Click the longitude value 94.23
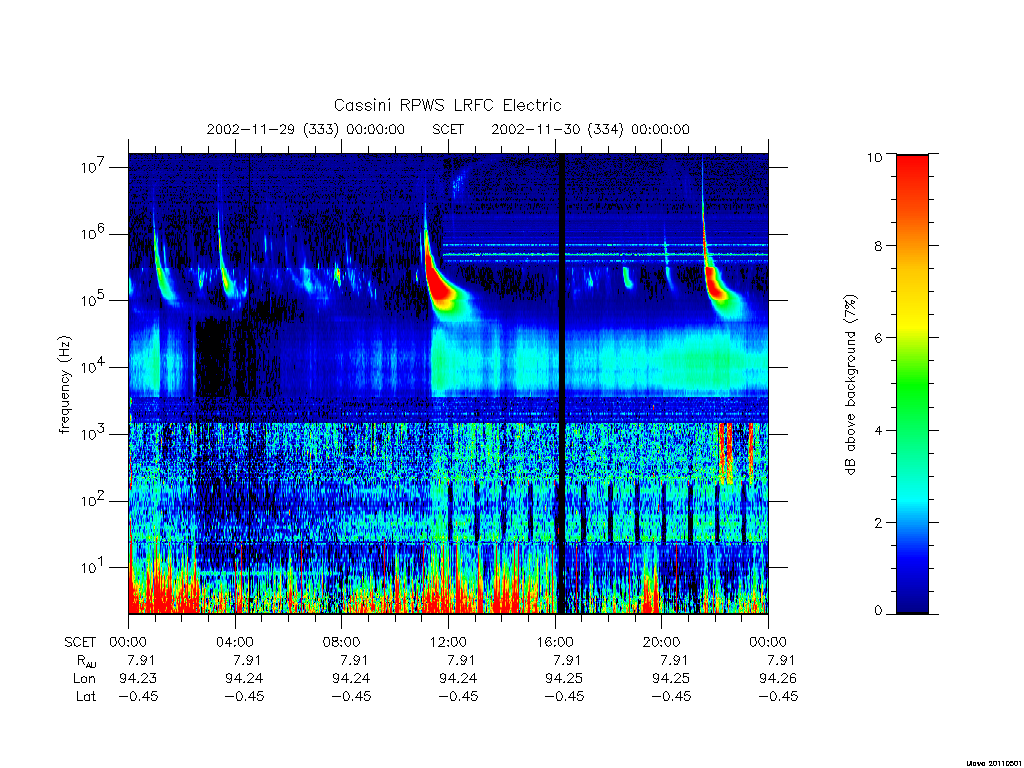1024x768 pixels. (138, 679)
